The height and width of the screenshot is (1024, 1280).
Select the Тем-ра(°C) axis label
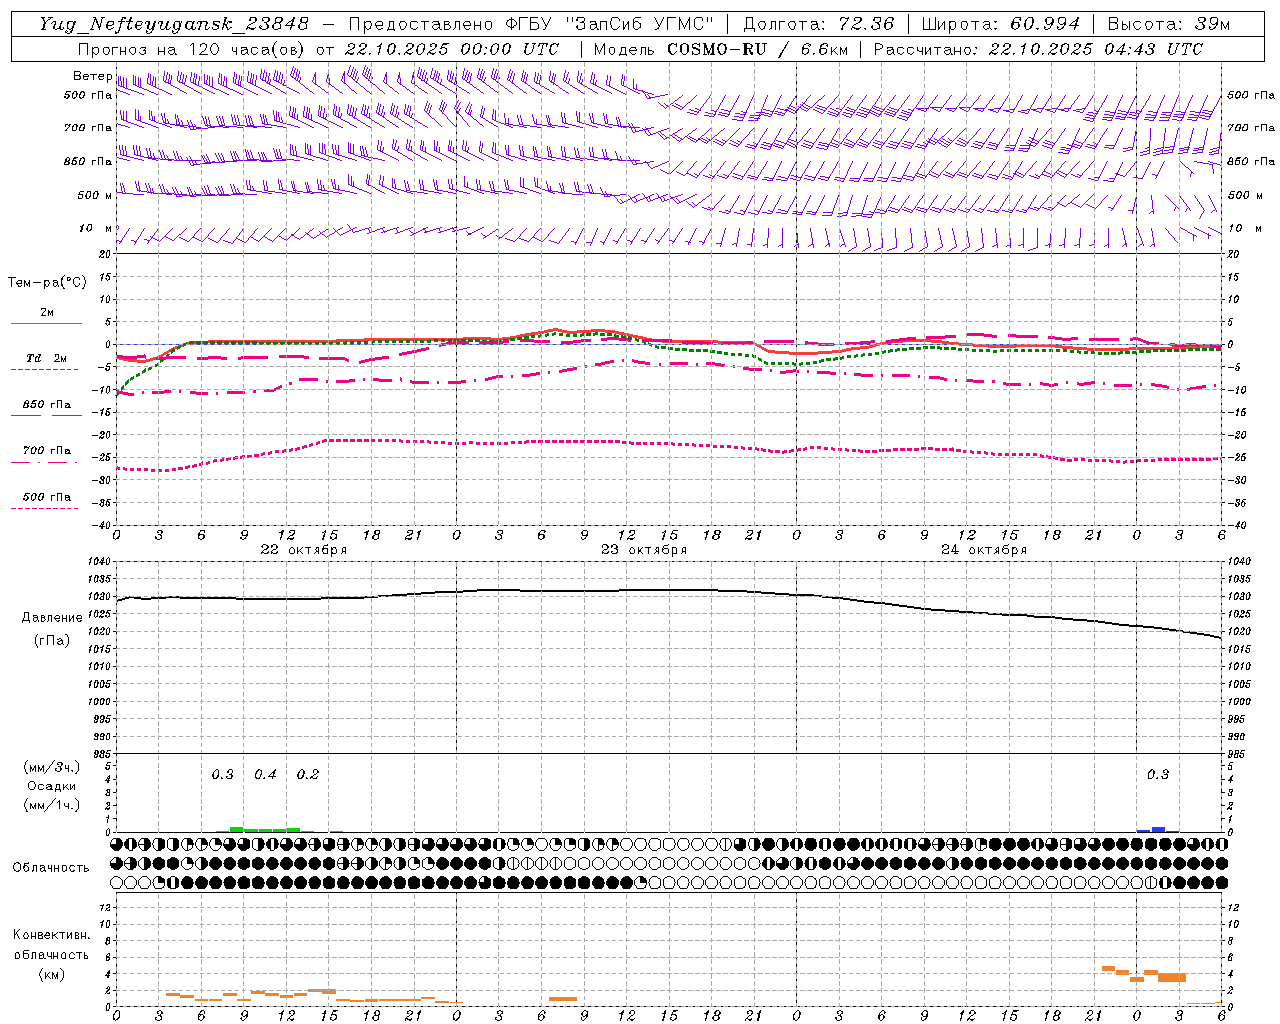click(47, 283)
